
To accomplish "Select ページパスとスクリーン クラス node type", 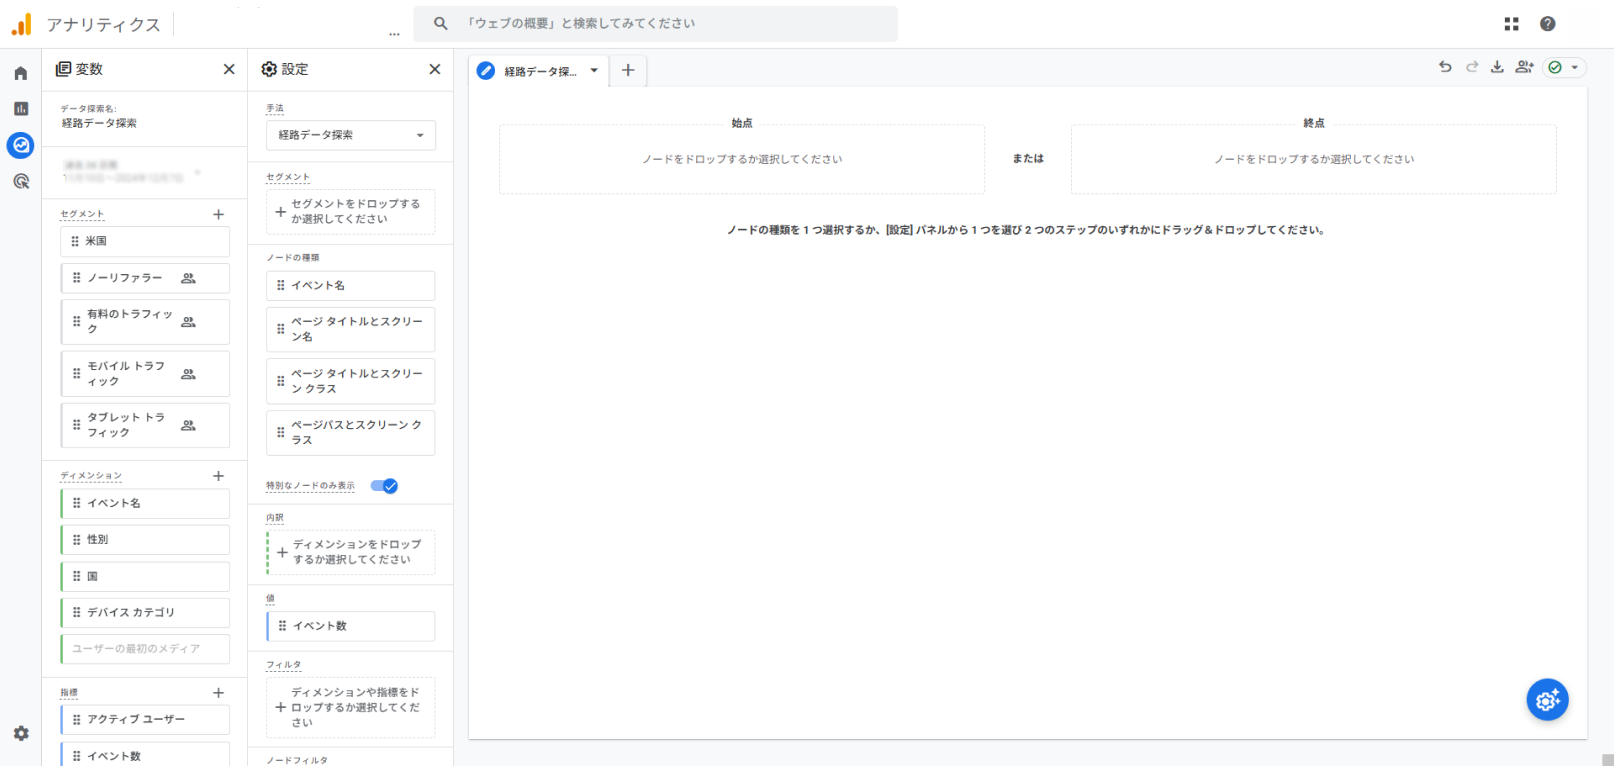I will (x=351, y=432).
